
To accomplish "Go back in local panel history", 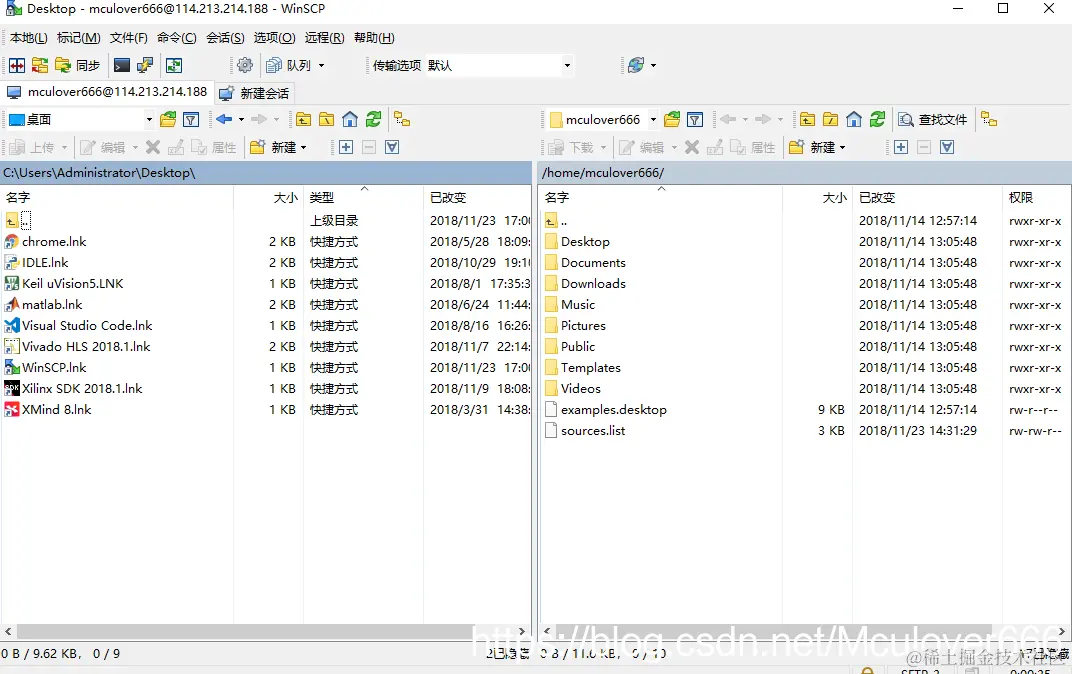I will [x=224, y=120].
